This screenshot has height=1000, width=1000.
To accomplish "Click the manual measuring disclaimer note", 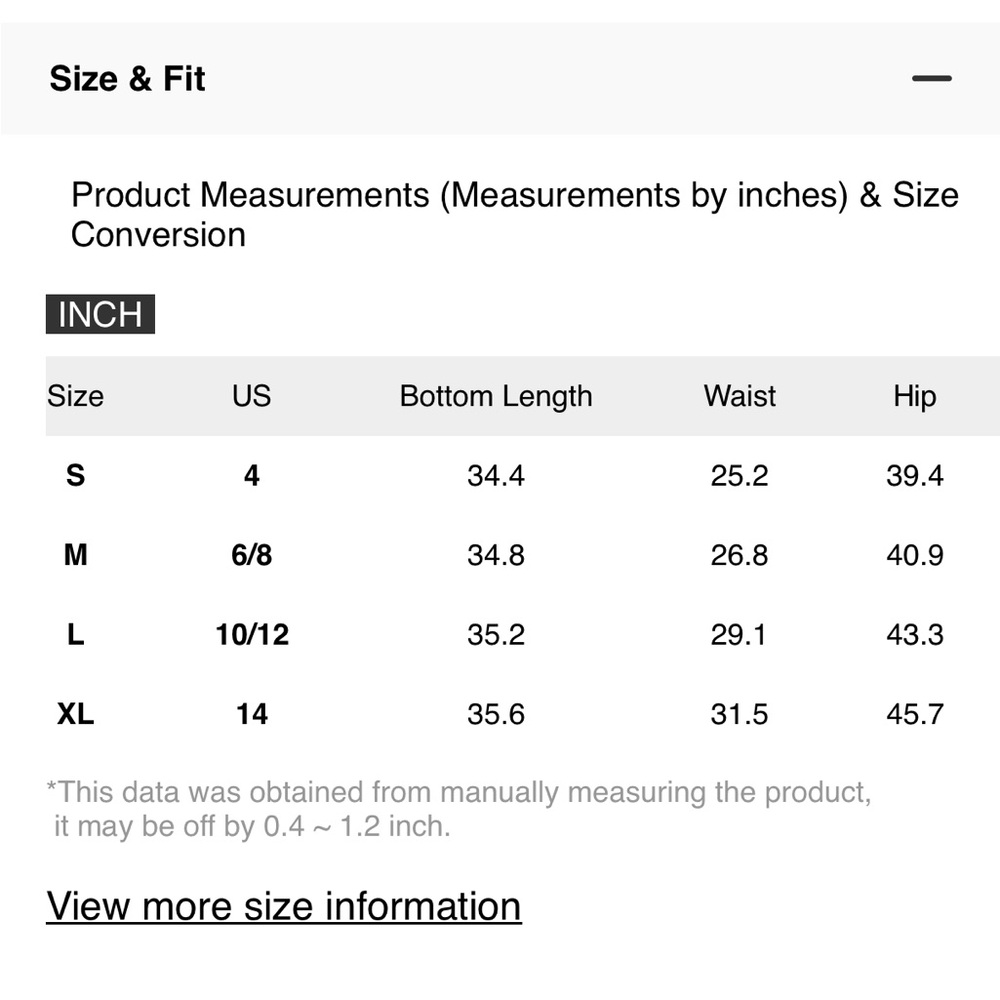I will pyautogui.click(x=458, y=809).
